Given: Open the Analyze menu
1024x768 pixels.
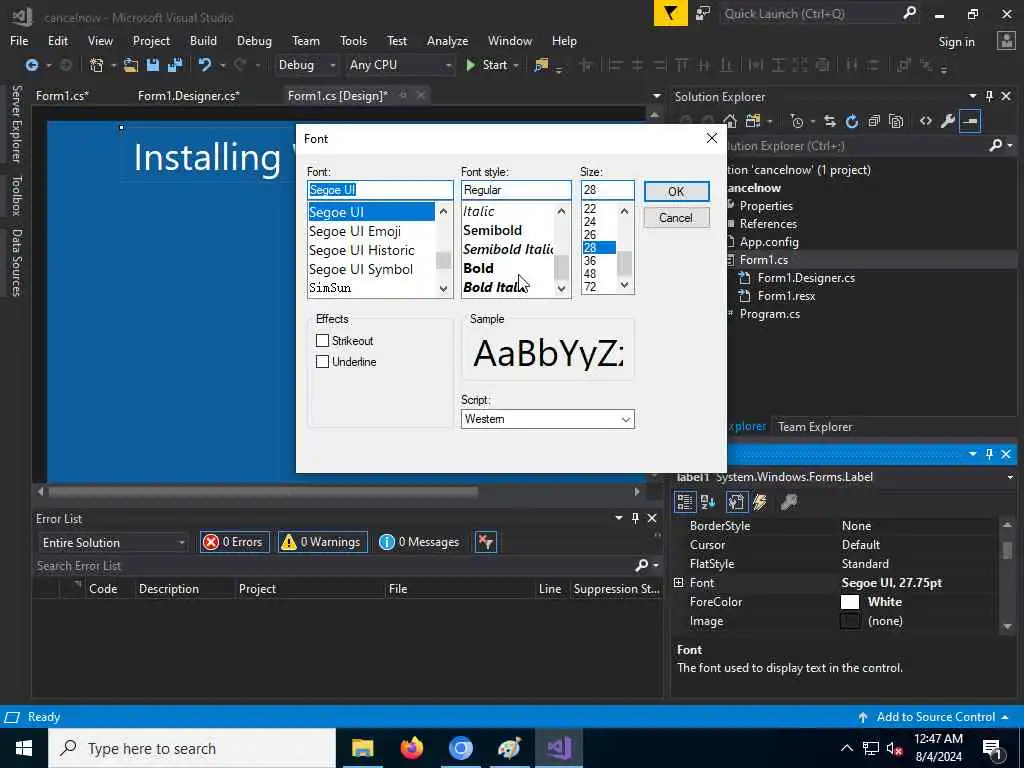Looking at the screenshot, I should pos(447,40).
